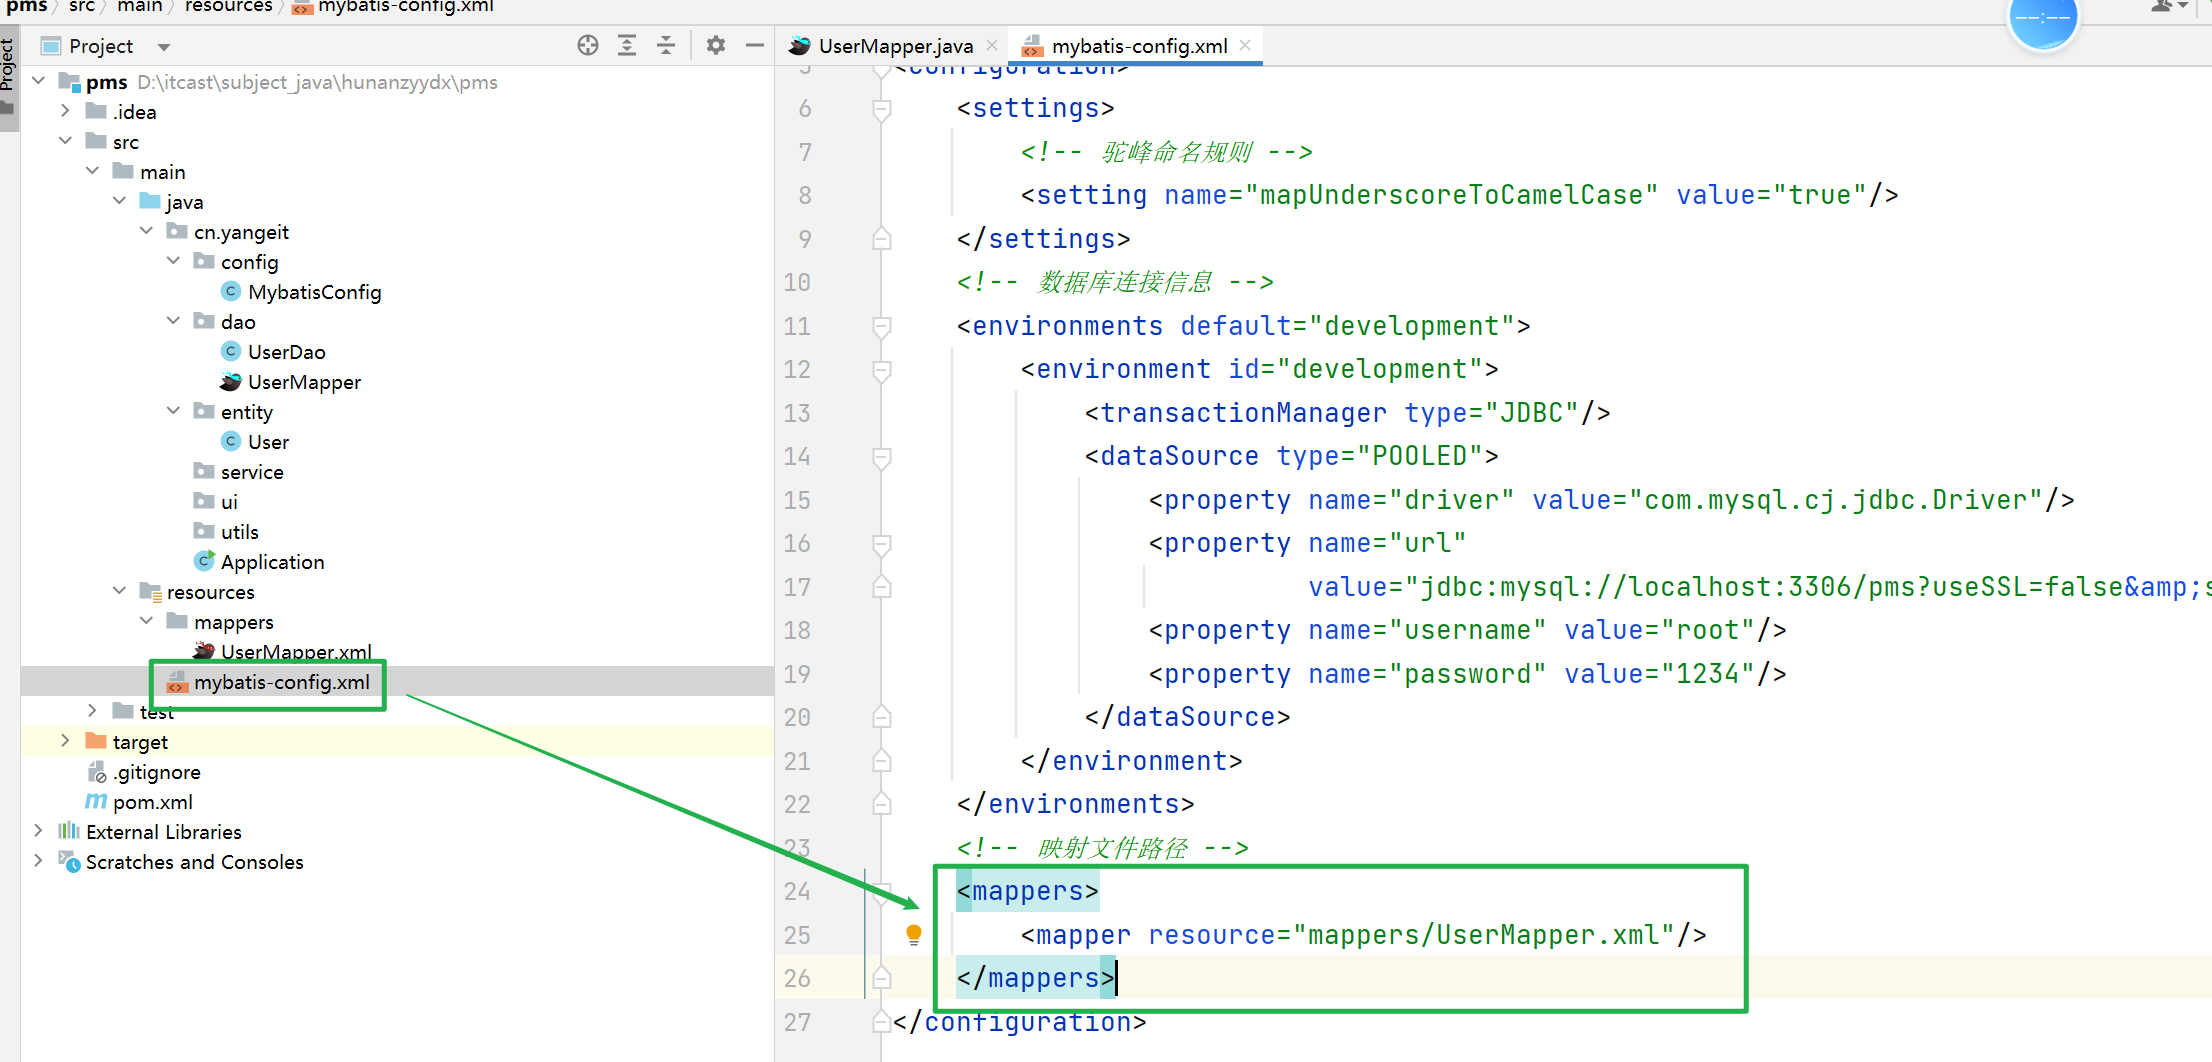This screenshot has height=1062, width=2212.
Task: Toggle fold marker at settings line 6
Action: [x=882, y=108]
